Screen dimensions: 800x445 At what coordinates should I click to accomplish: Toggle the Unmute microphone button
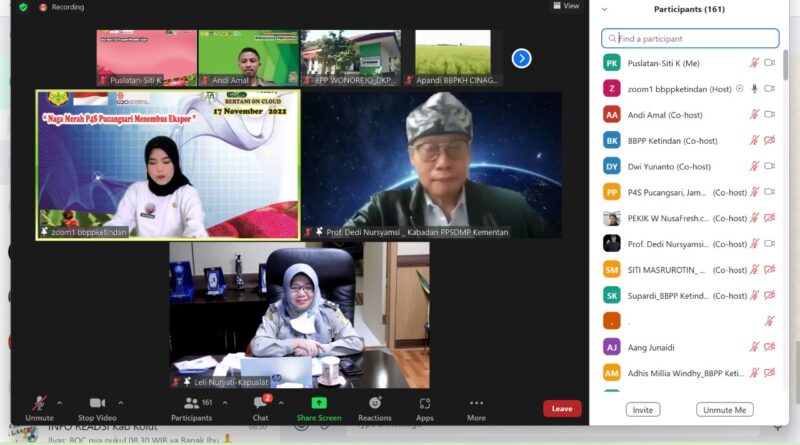[x=40, y=407]
